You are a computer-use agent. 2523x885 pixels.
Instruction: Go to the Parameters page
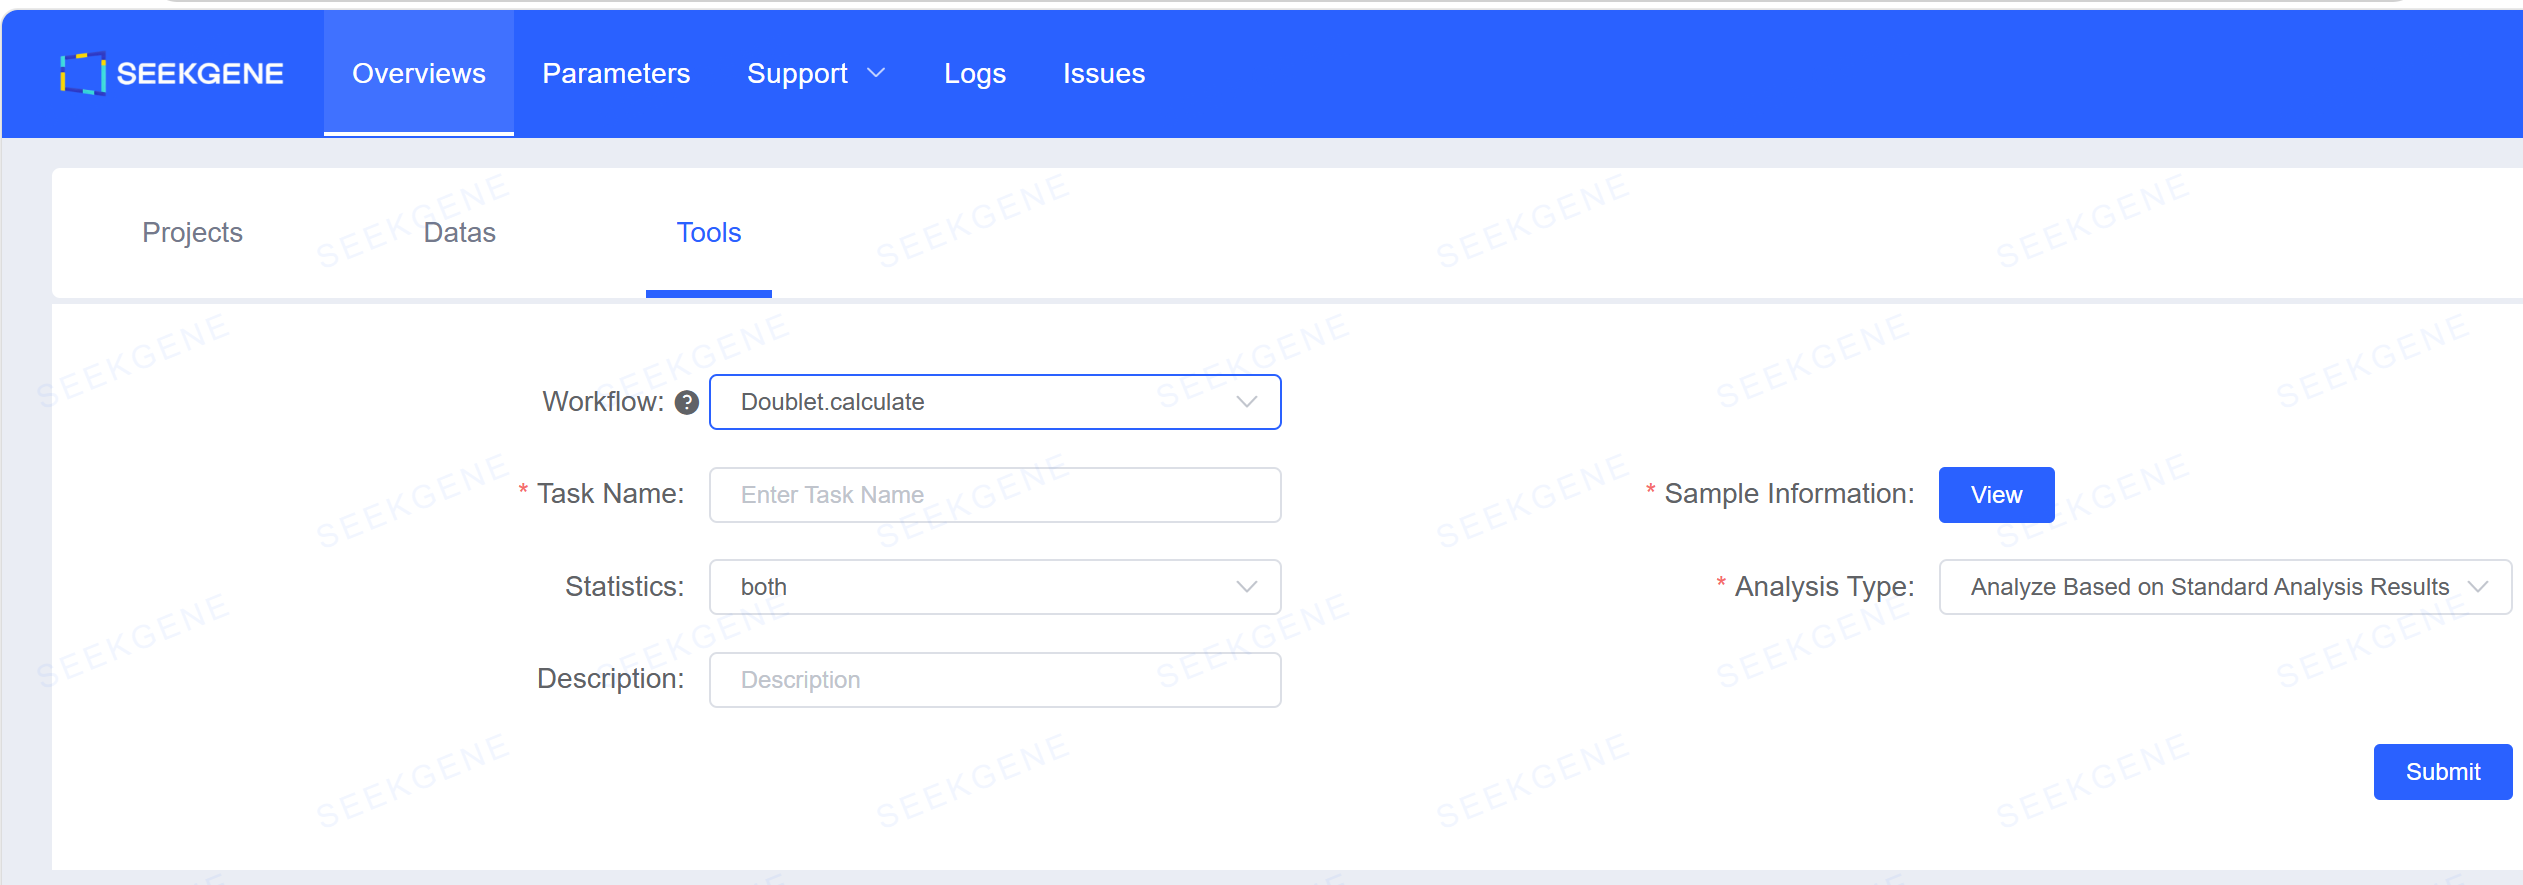click(616, 73)
